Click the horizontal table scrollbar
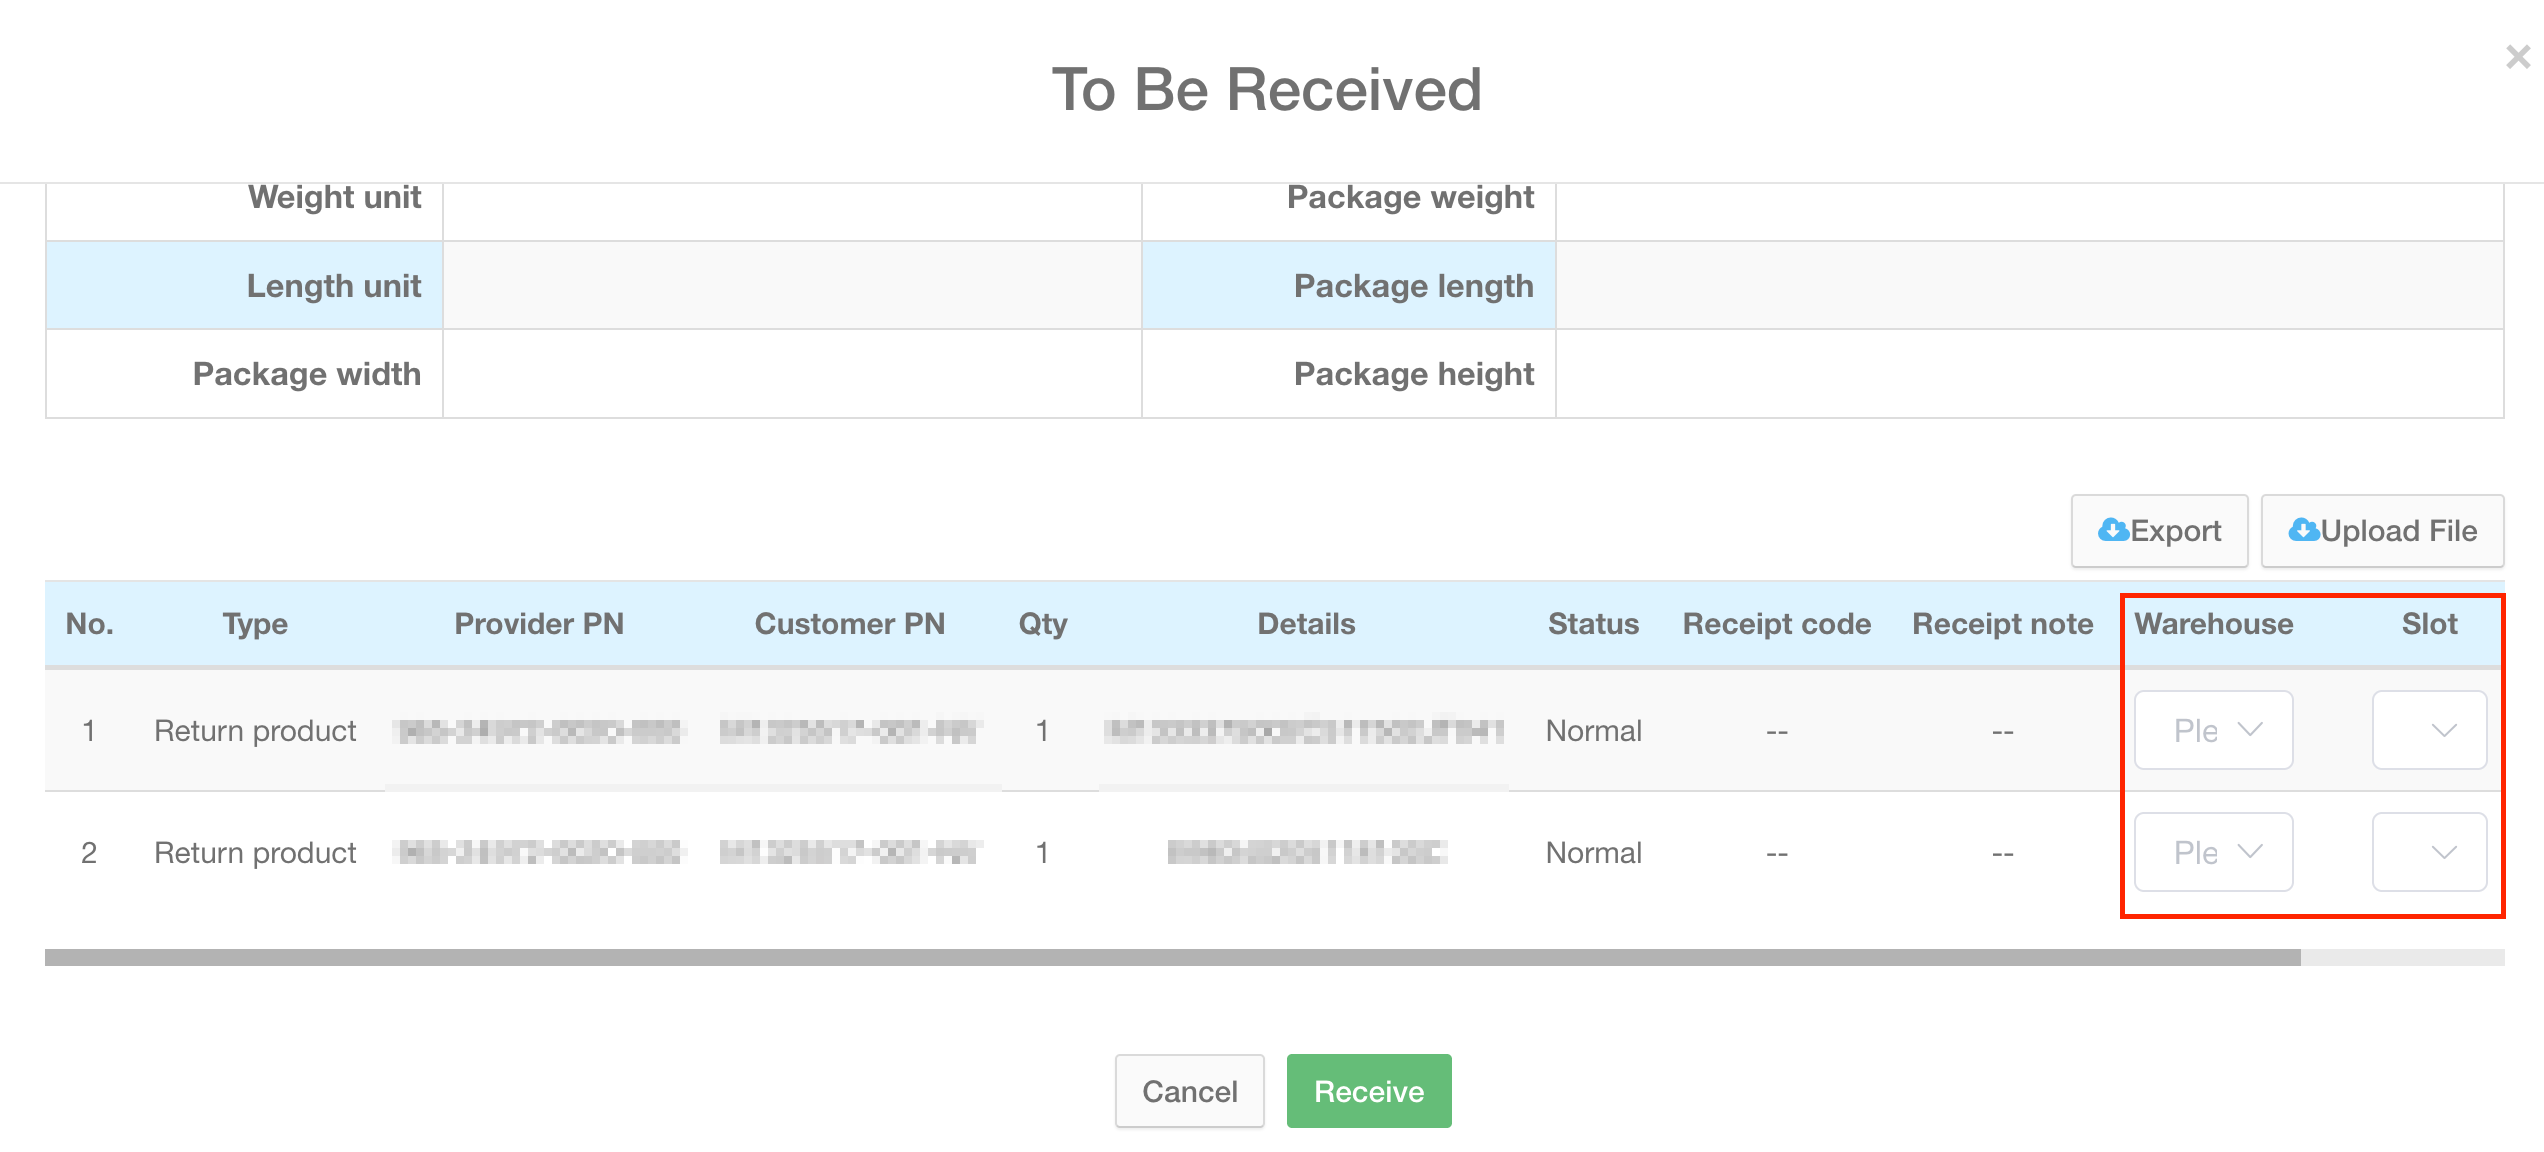This screenshot has width=2544, height=1152. [1172, 958]
